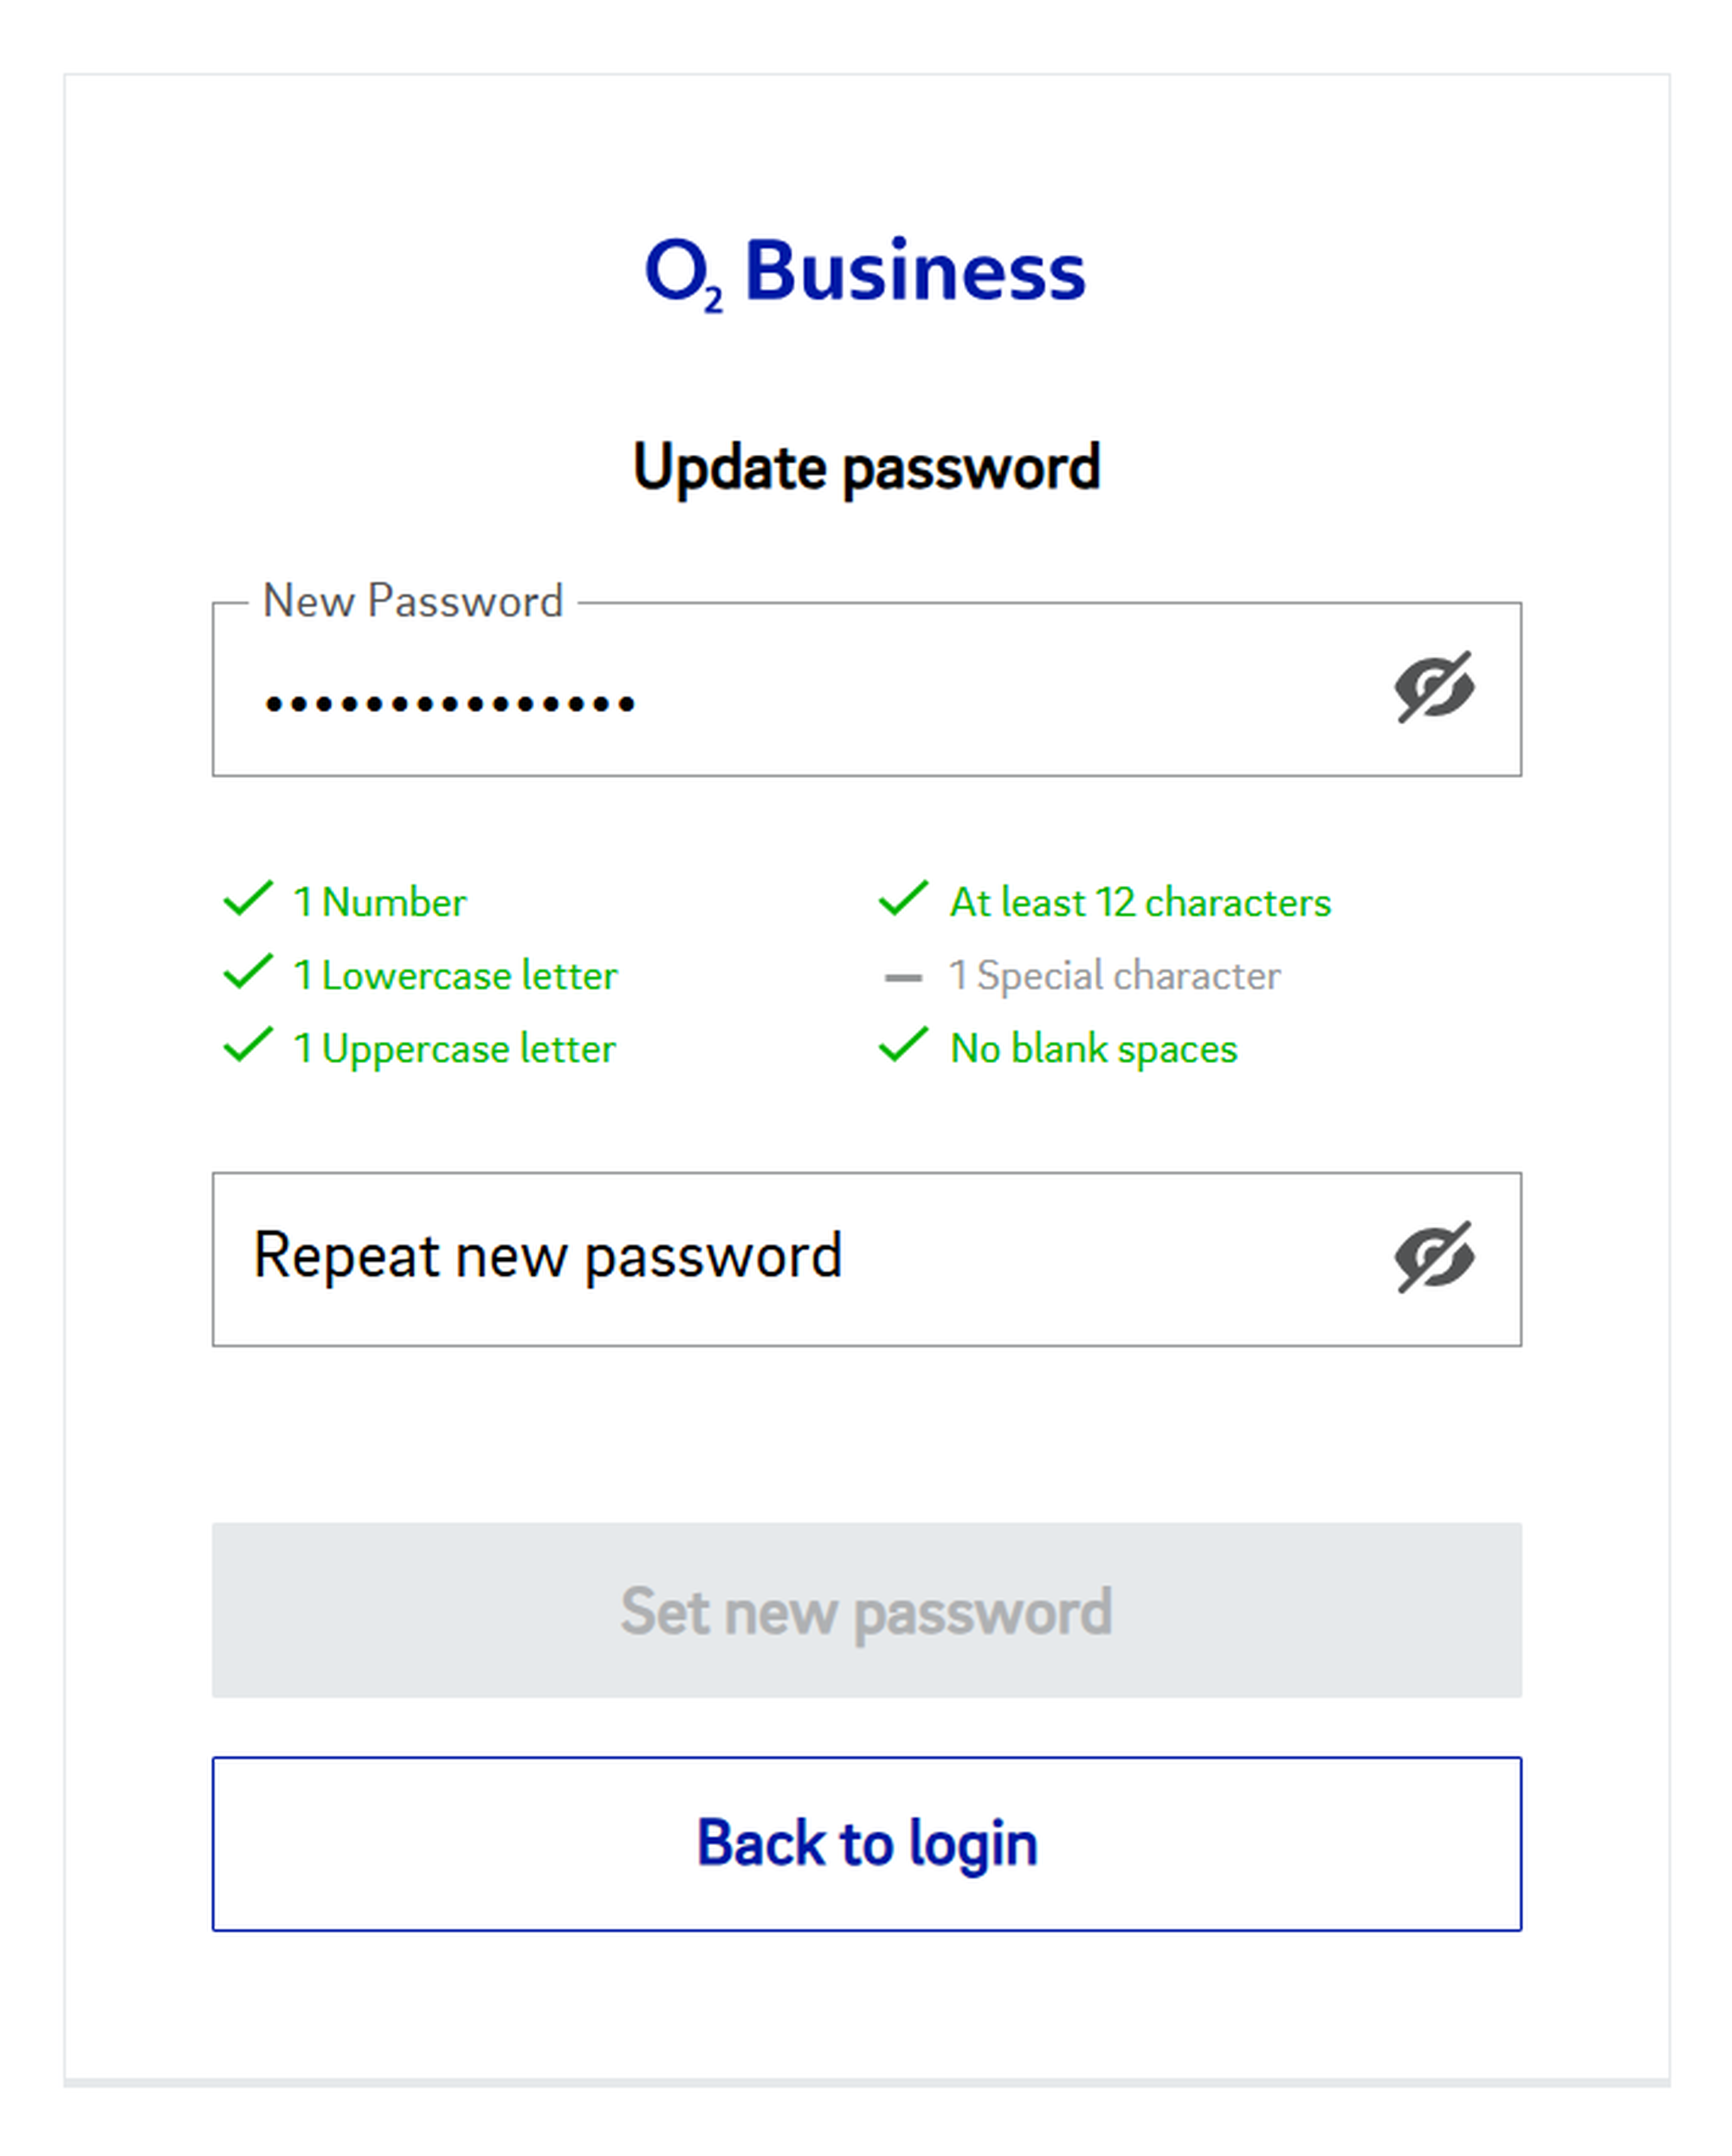
Task: Click the checkmark beside 1 Lowercase letter
Action: tap(248, 972)
